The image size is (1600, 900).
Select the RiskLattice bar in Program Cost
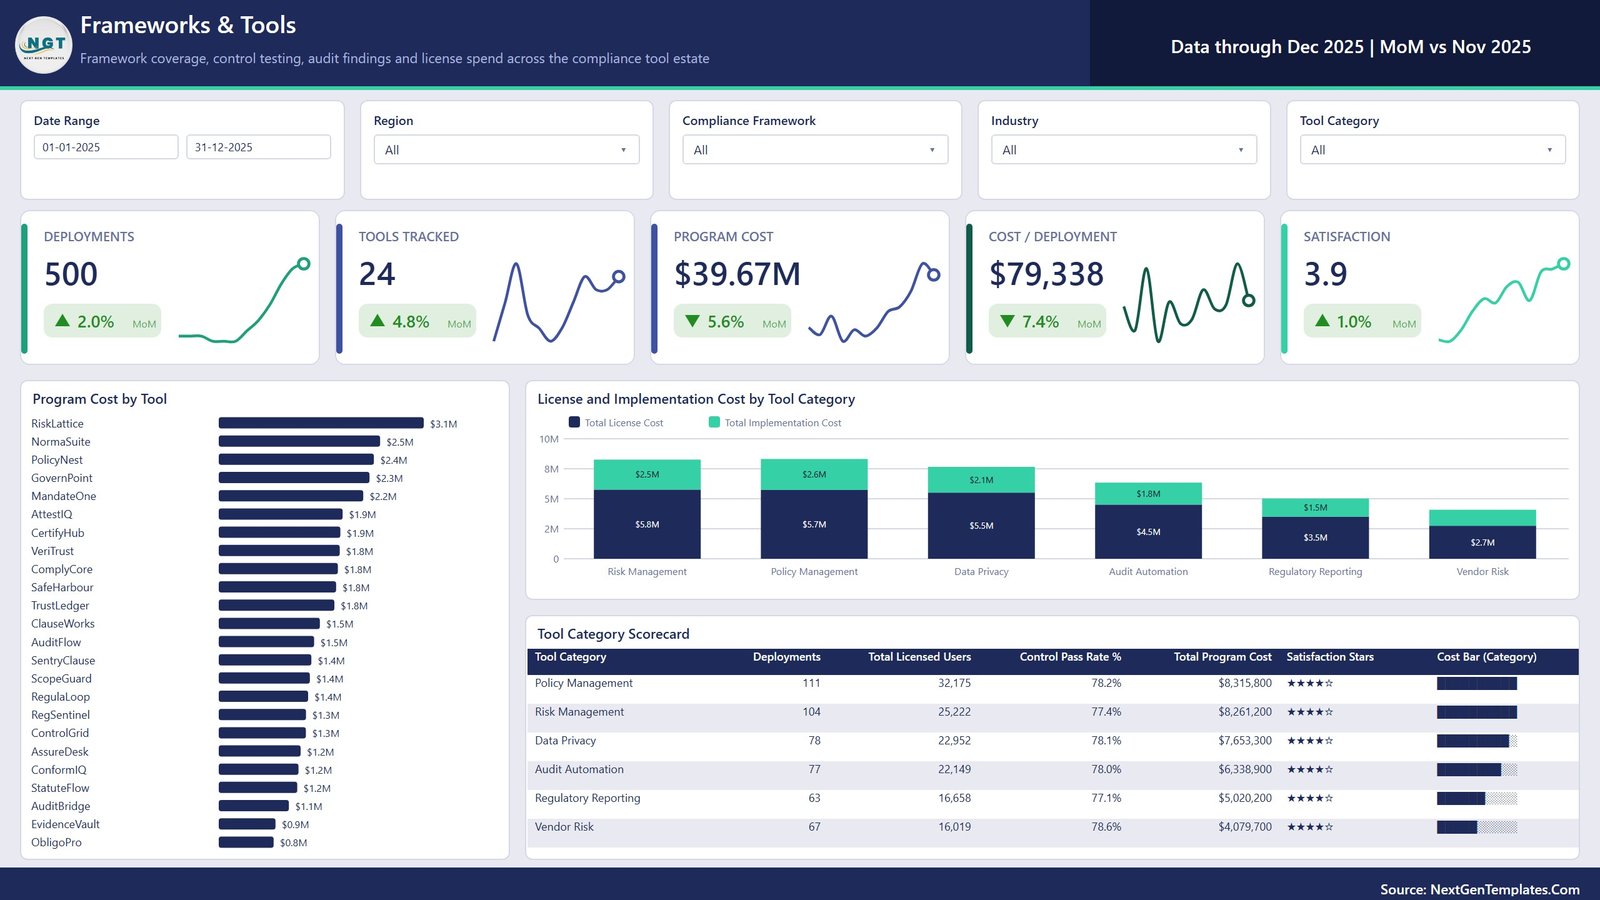321,423
